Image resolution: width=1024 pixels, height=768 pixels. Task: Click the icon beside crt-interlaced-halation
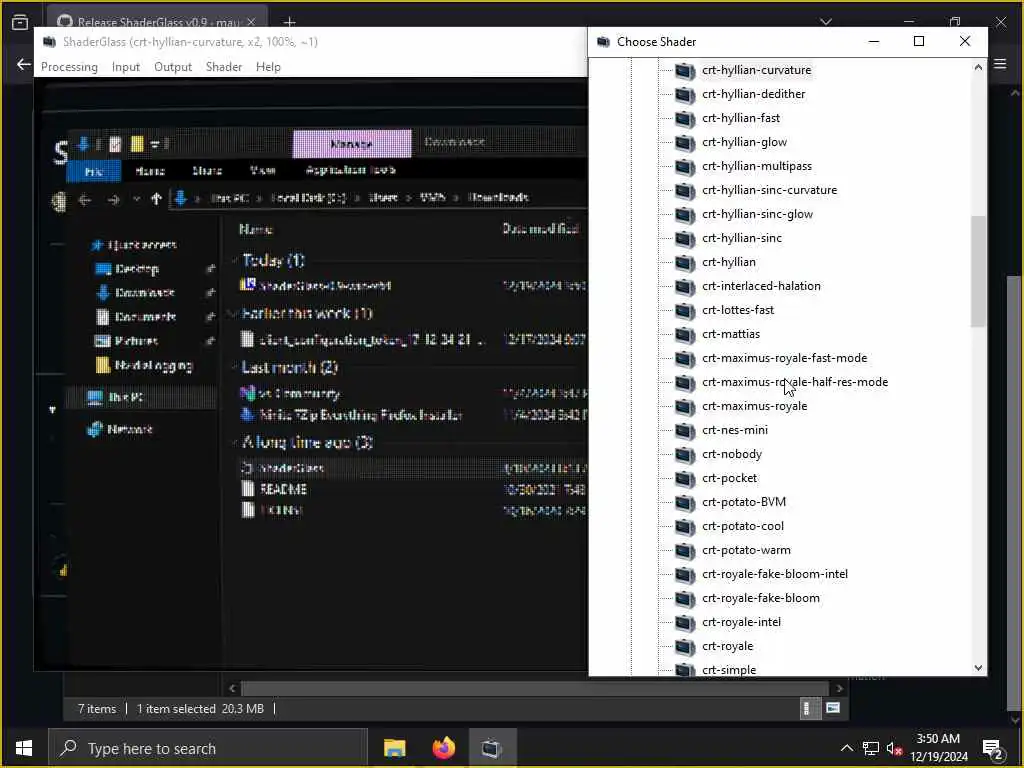pyautogui.click(x=684, y=287)
